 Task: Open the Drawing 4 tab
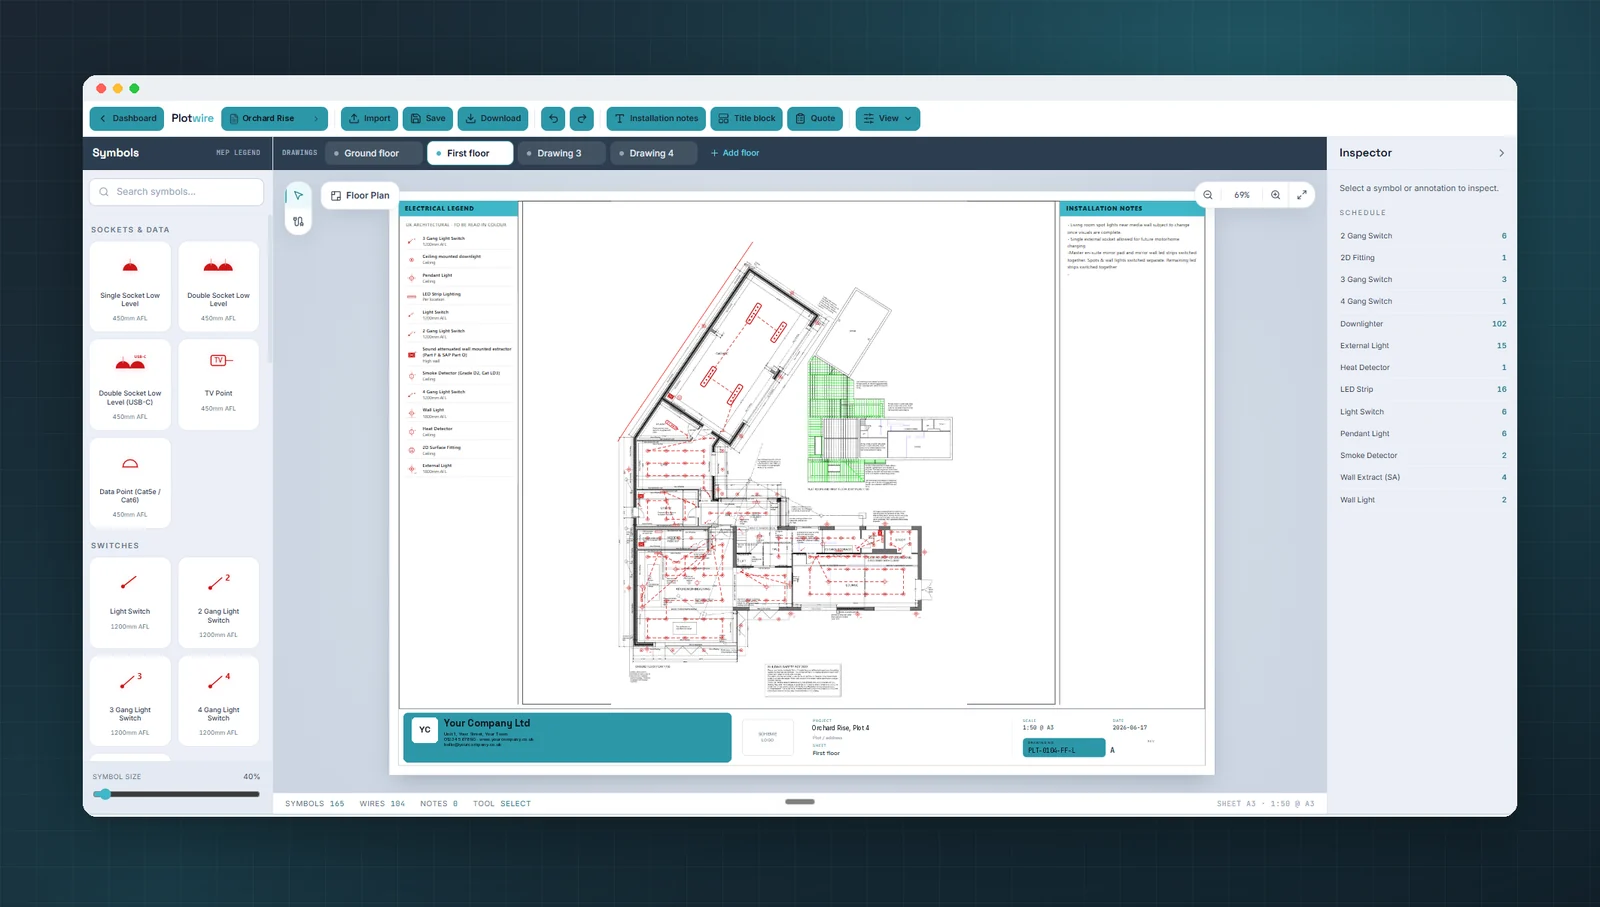654,153
